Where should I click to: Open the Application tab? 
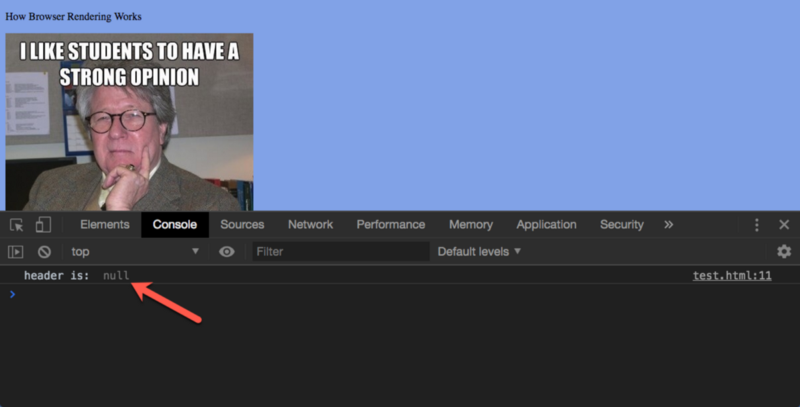pyautogui.click(x=546, y=225)
